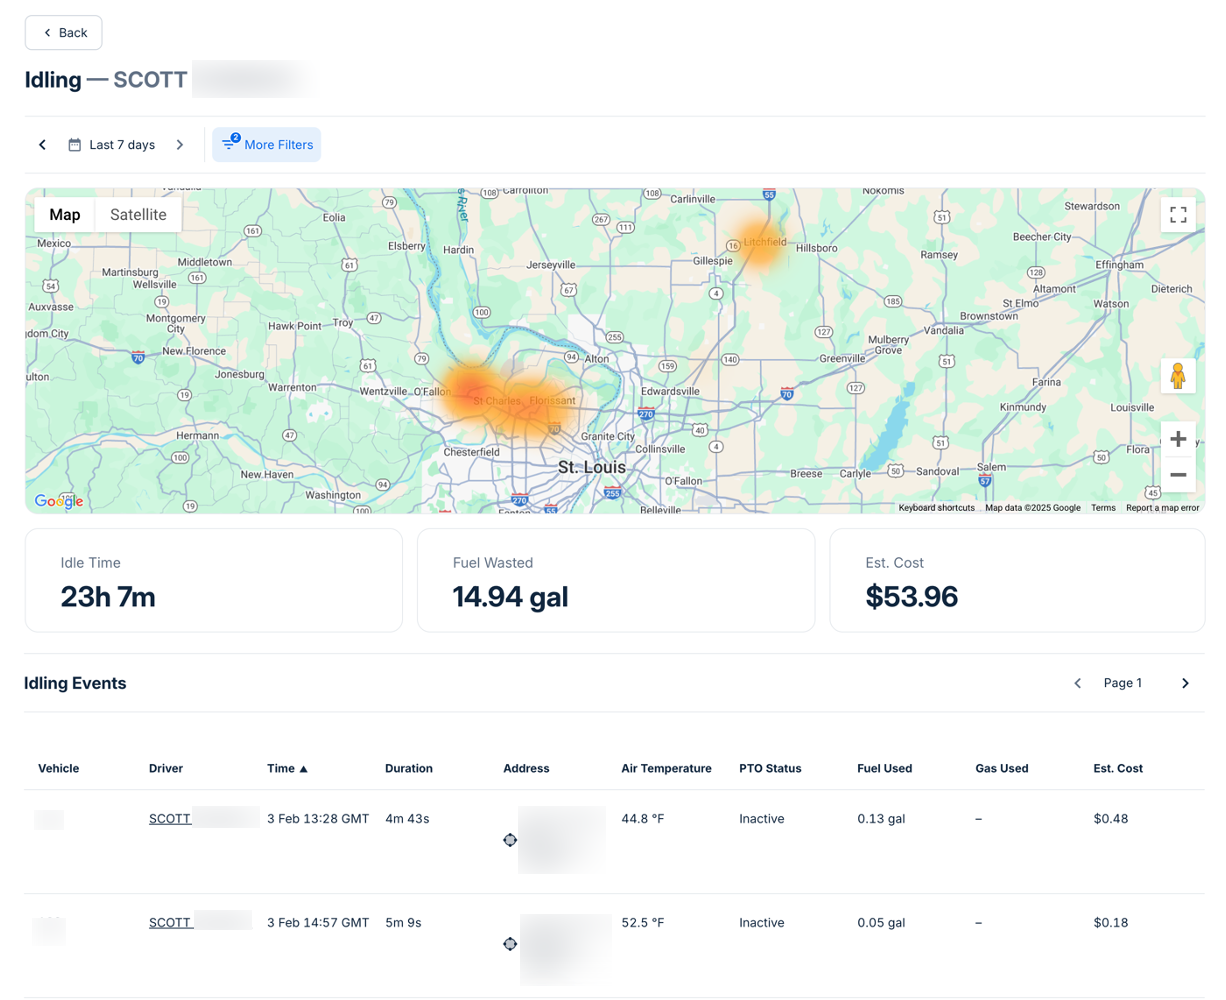This screenshot has height=1000, width=1226.
Task: Open the Last 7 days date range selector
Action: coord(111,144)
